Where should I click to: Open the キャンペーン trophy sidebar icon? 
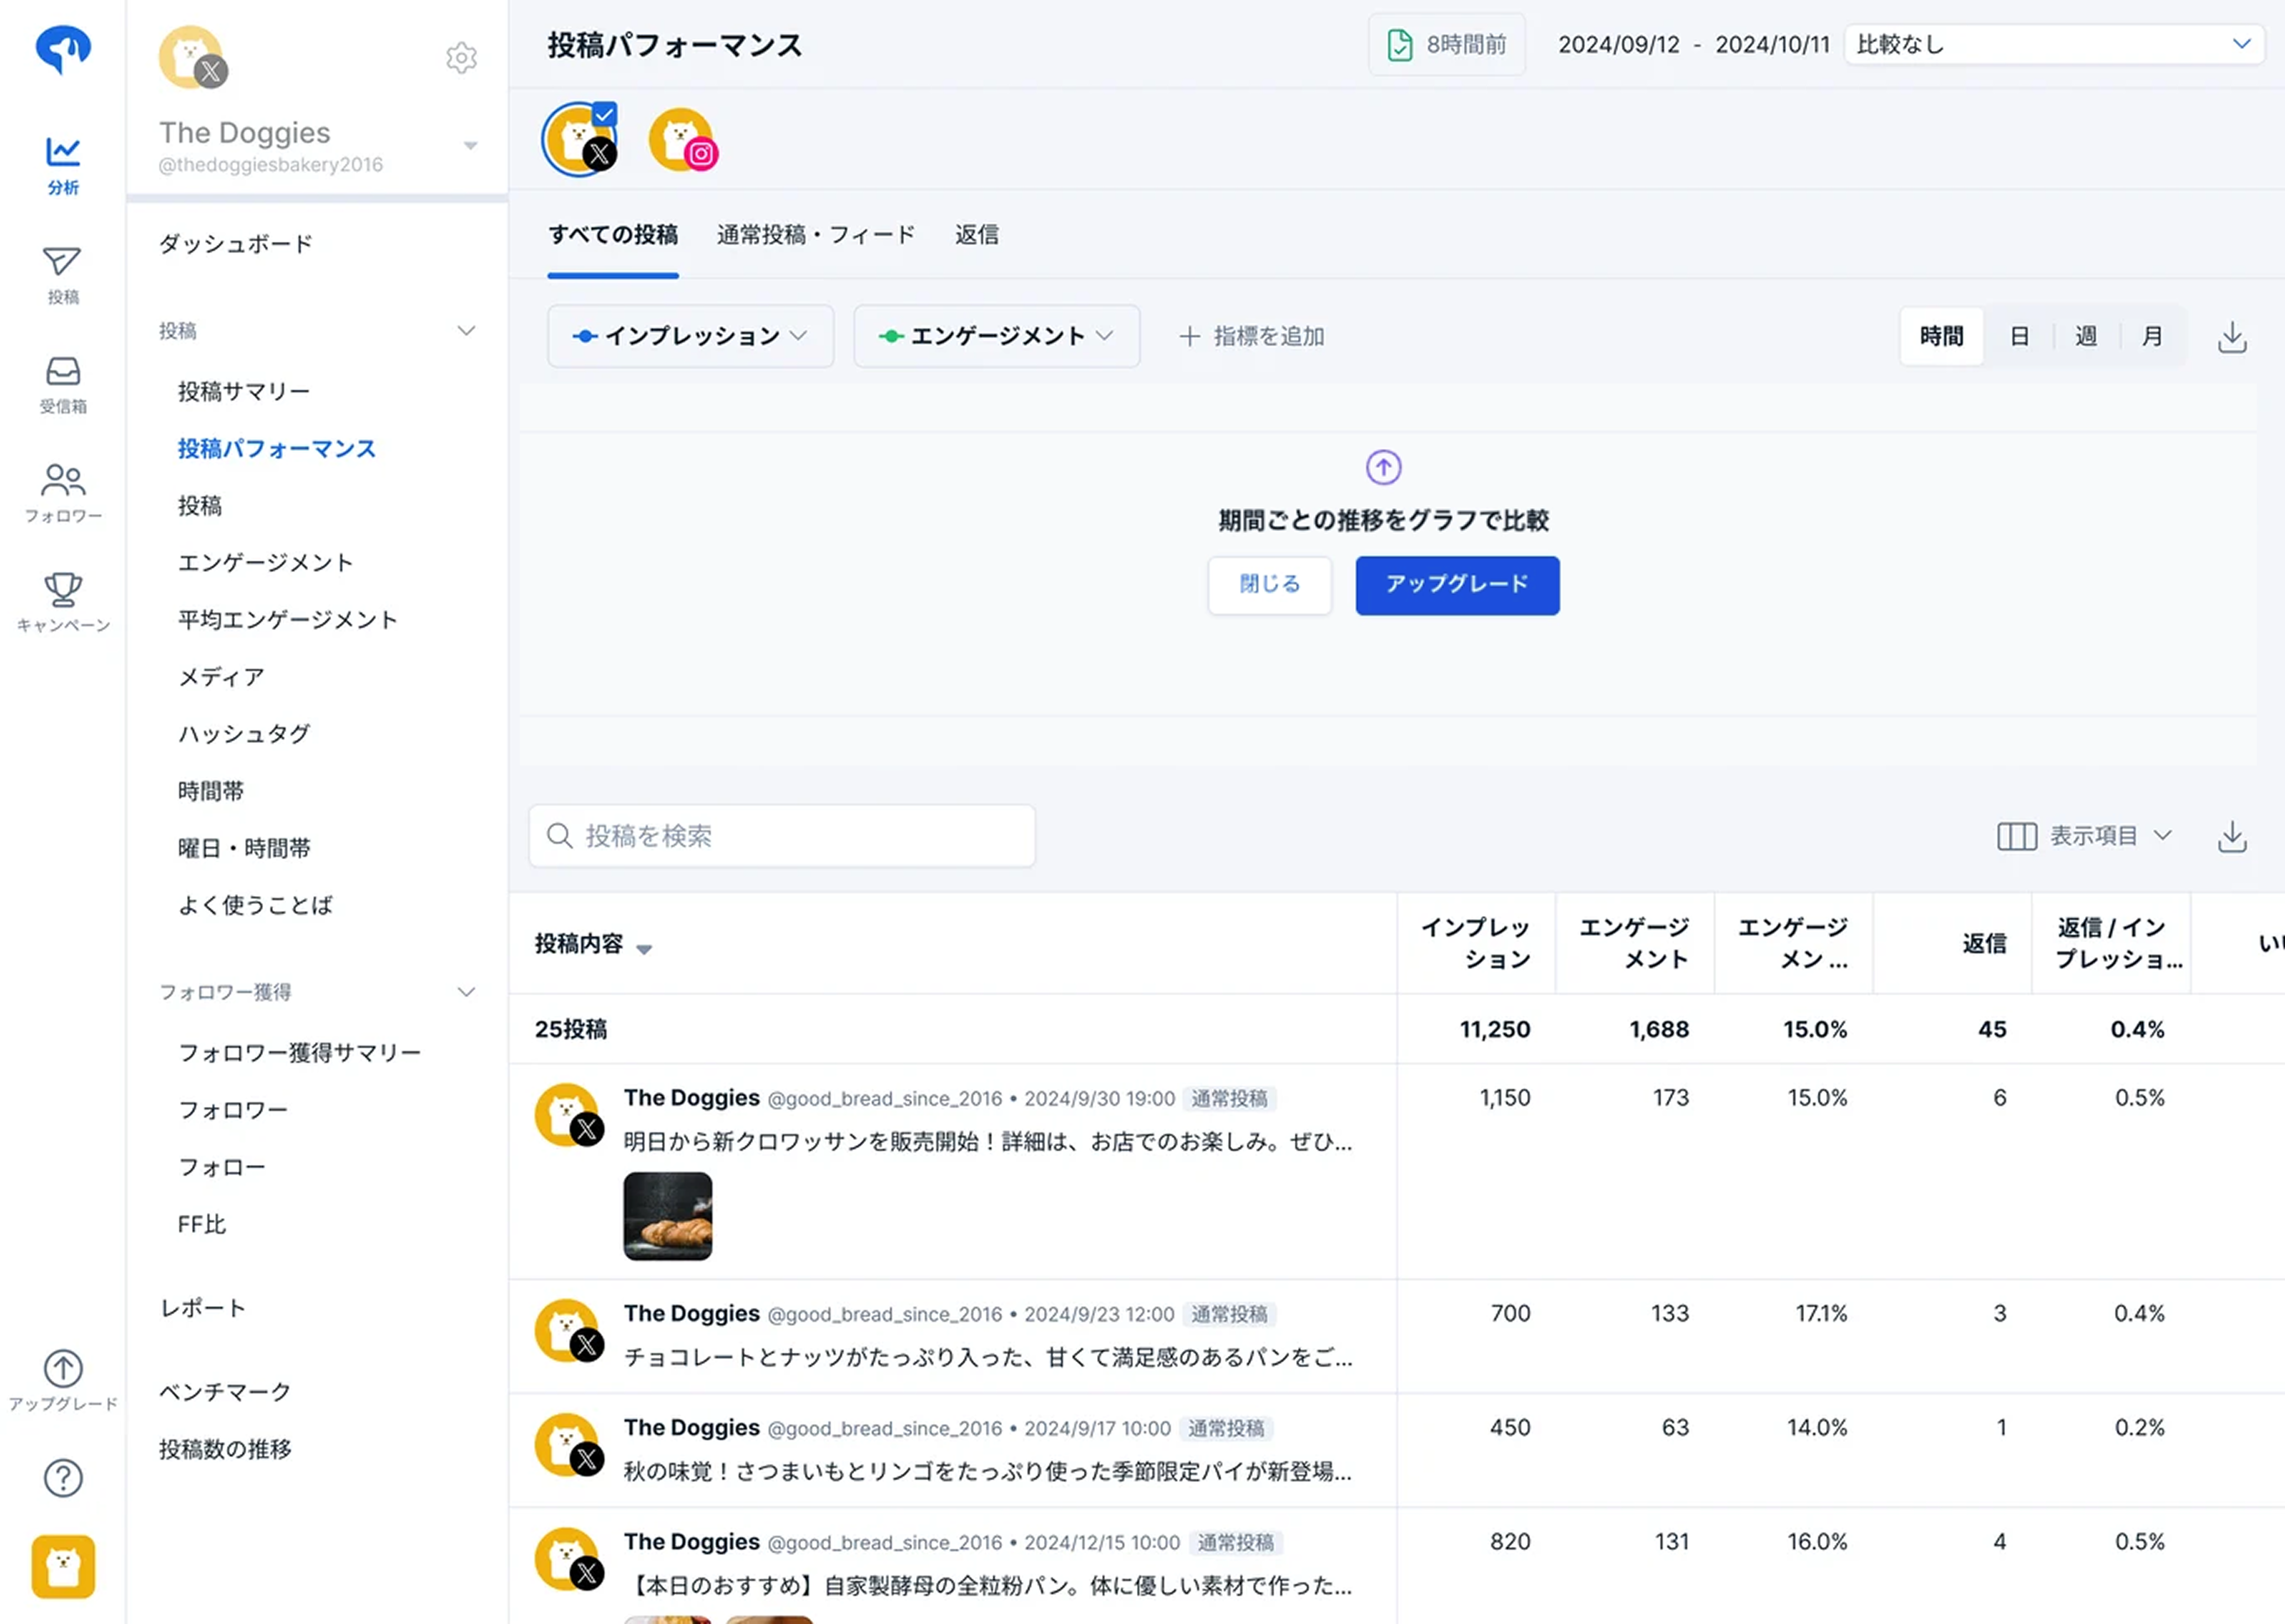(x=63, y=603)
